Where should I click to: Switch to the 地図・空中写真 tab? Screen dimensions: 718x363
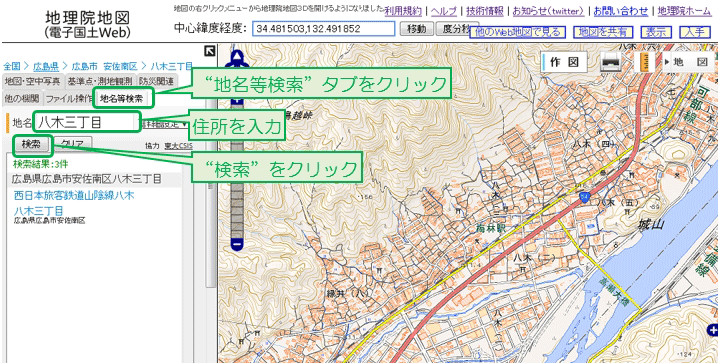(32, 81)
